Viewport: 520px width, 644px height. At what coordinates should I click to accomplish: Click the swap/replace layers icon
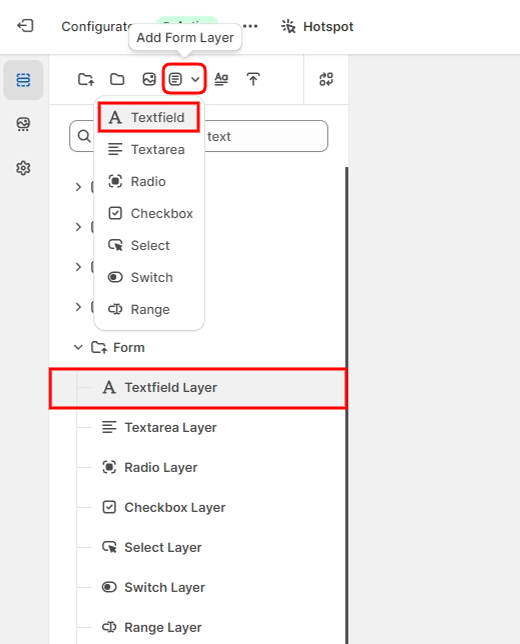326,79
